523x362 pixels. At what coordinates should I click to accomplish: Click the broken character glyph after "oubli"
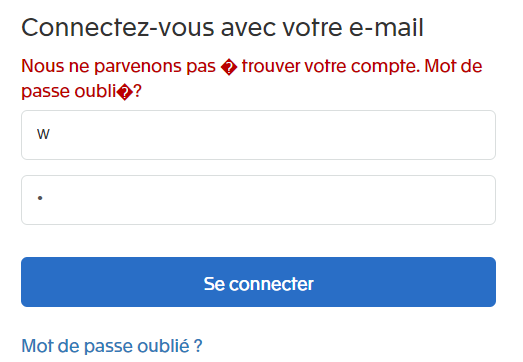pyautogui.click(x=124, y=92)
